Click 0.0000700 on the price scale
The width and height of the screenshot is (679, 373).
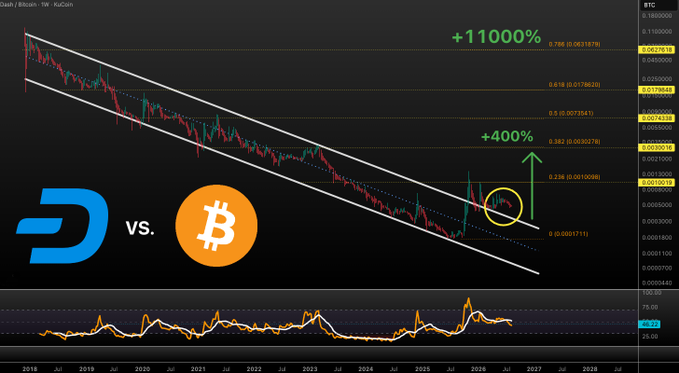pyautogui.click(x=657, y=268)
